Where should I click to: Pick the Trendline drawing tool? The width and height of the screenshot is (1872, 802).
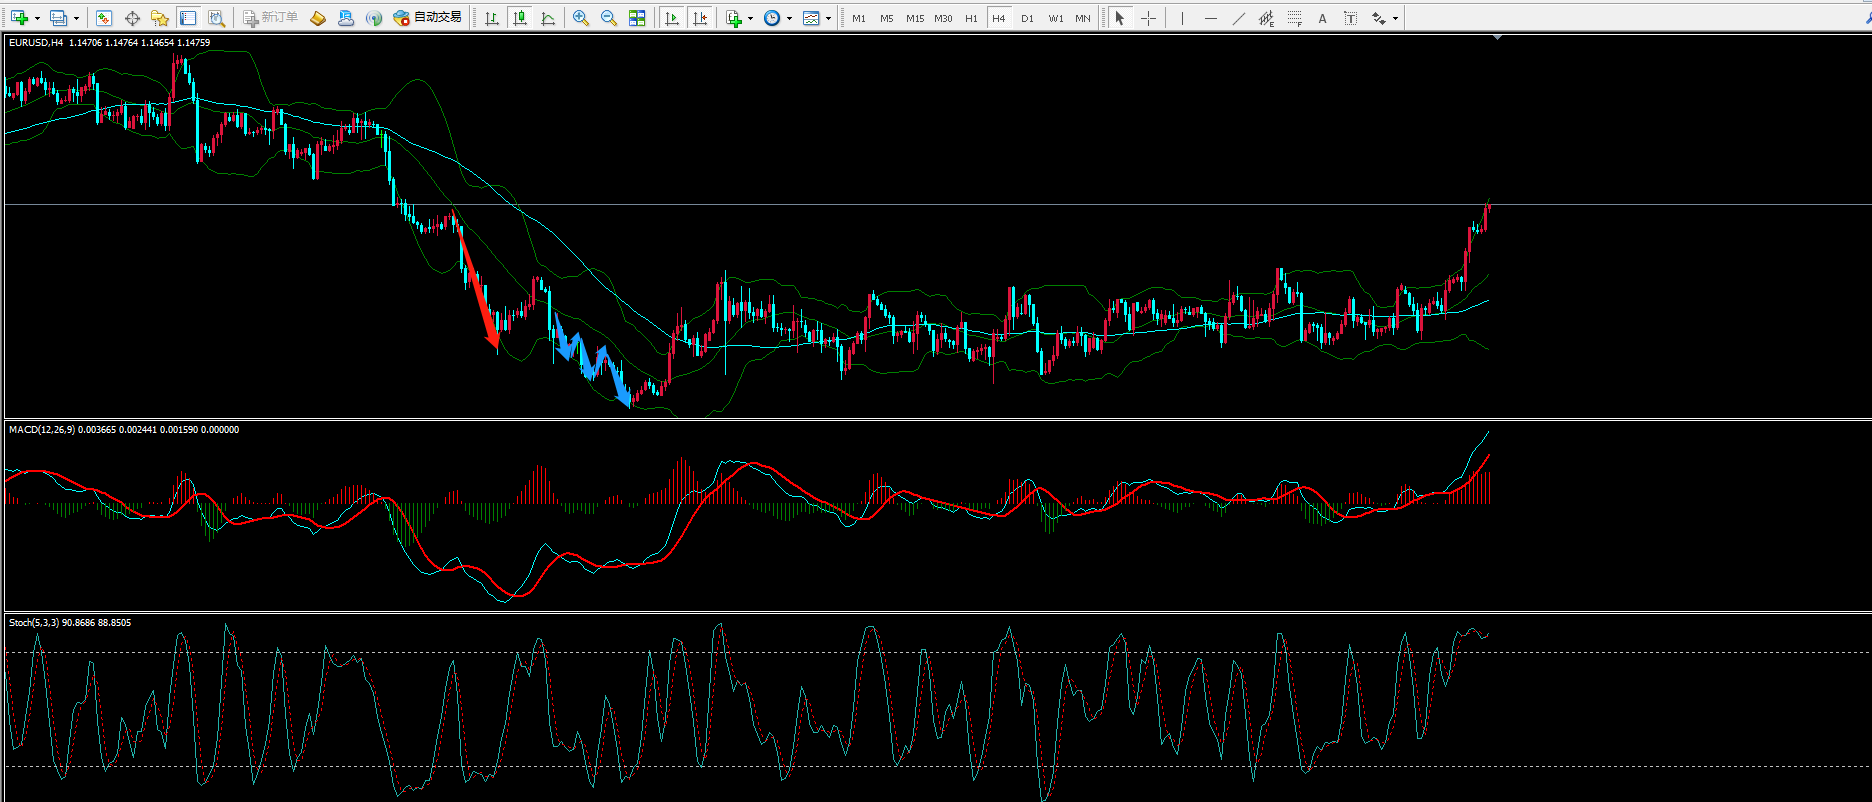click(1239, 18)
